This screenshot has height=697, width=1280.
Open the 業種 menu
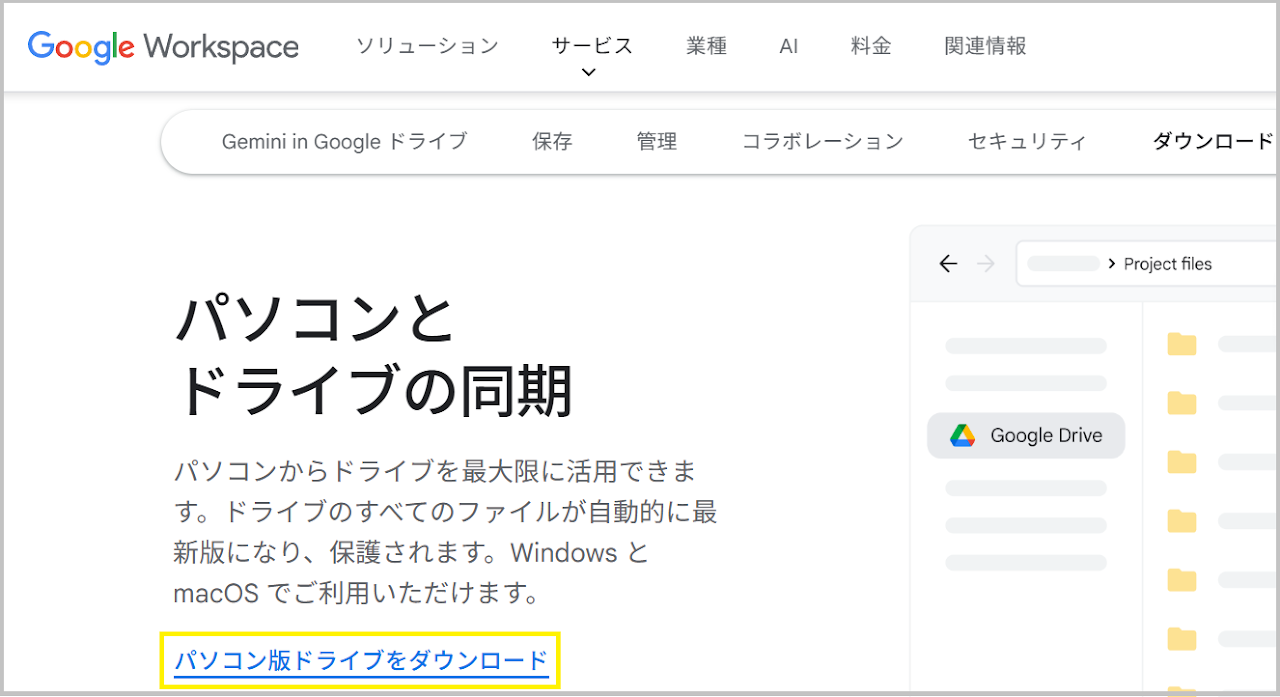707,46
